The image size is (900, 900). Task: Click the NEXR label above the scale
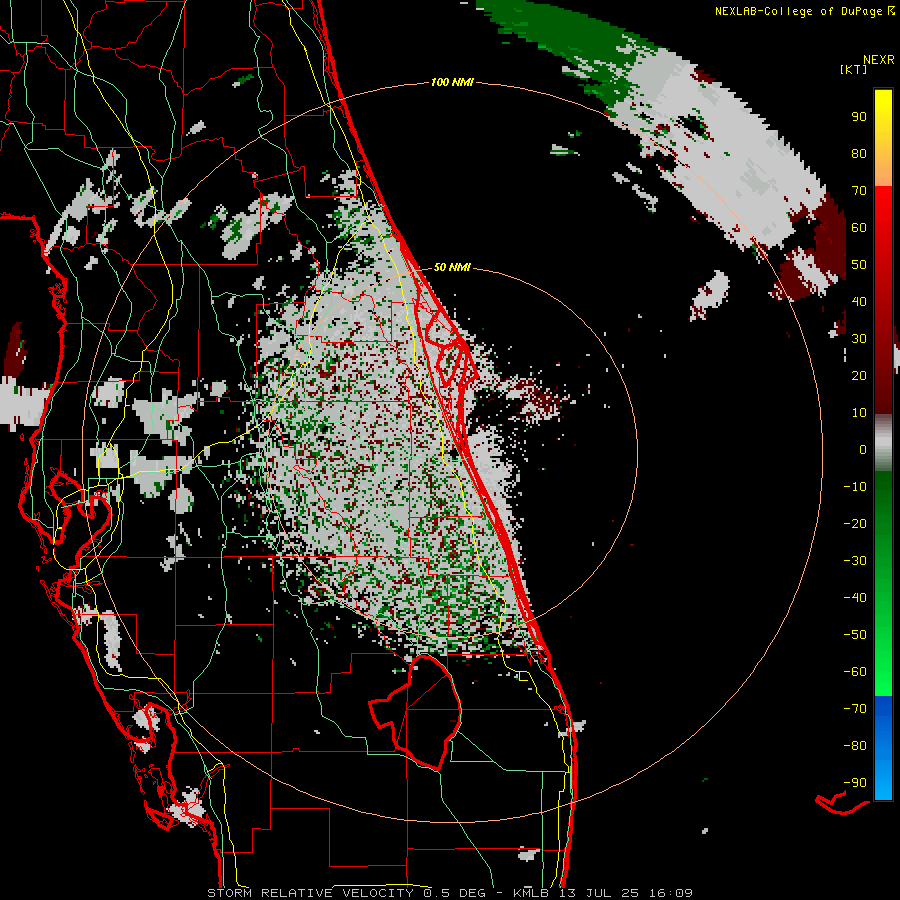[x=879, y=60]
